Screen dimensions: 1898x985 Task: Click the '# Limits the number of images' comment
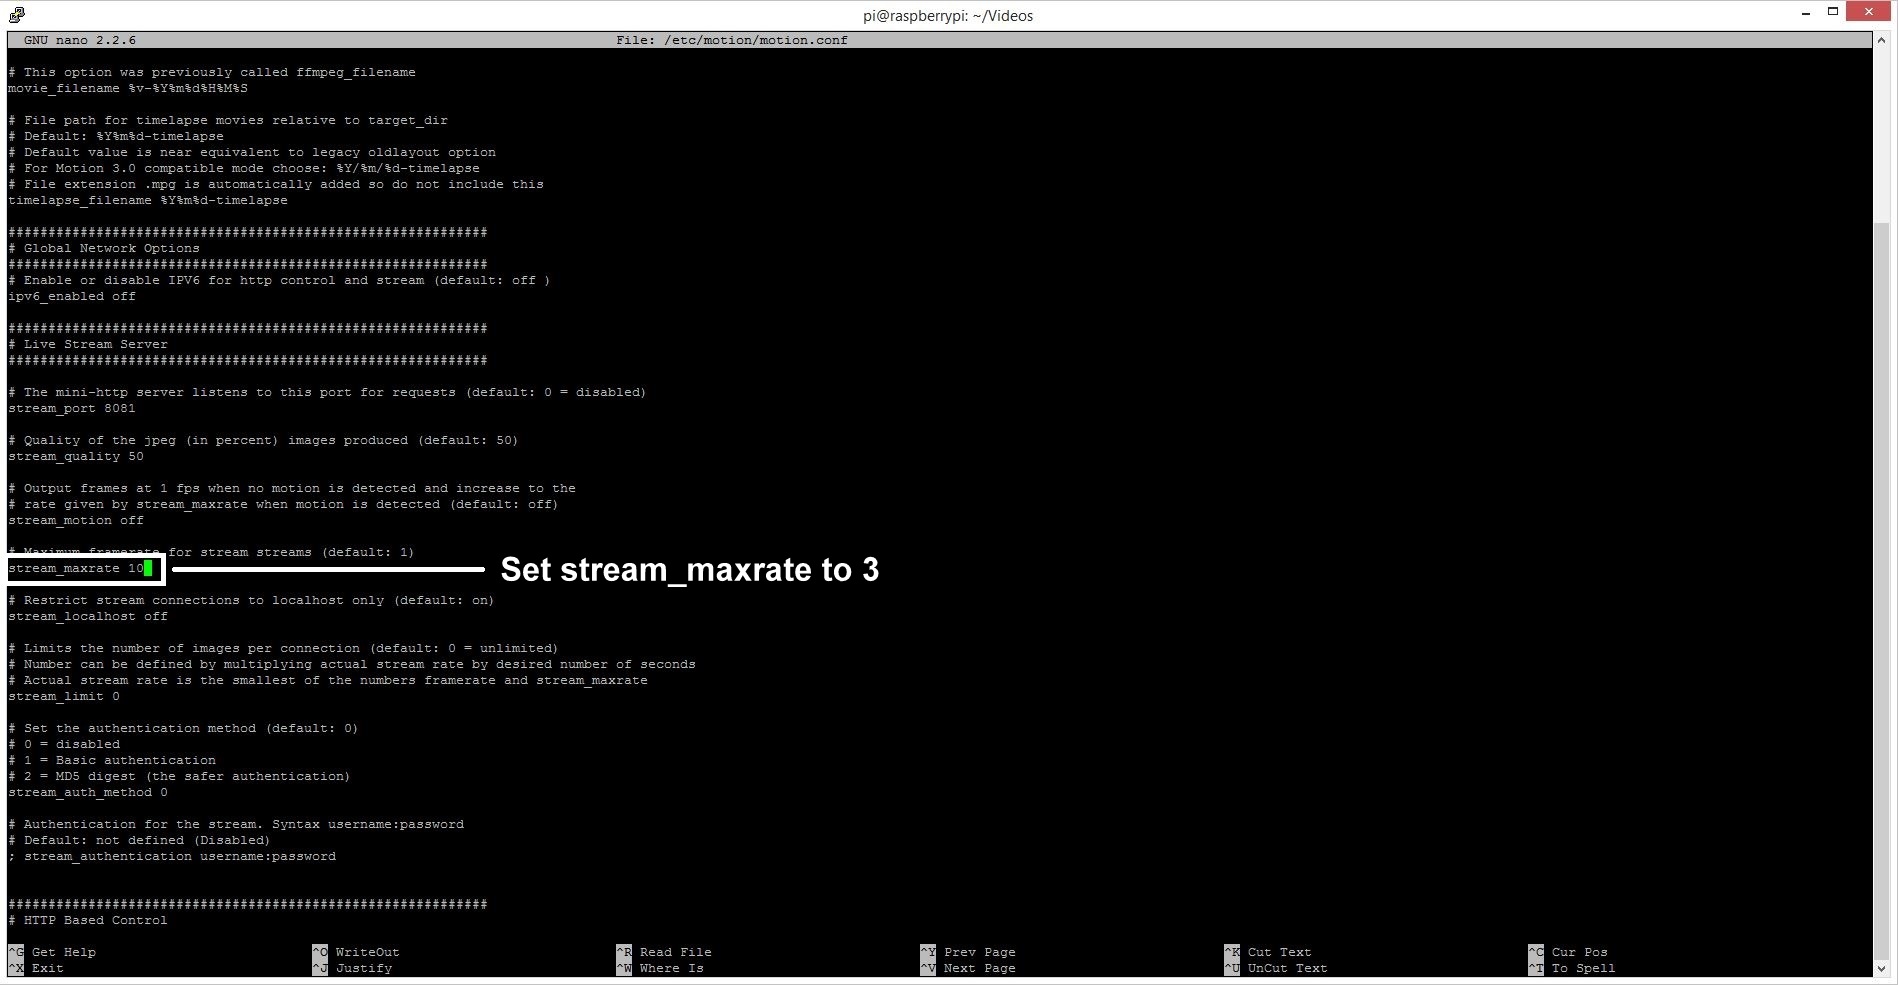(x=283, y=648)
